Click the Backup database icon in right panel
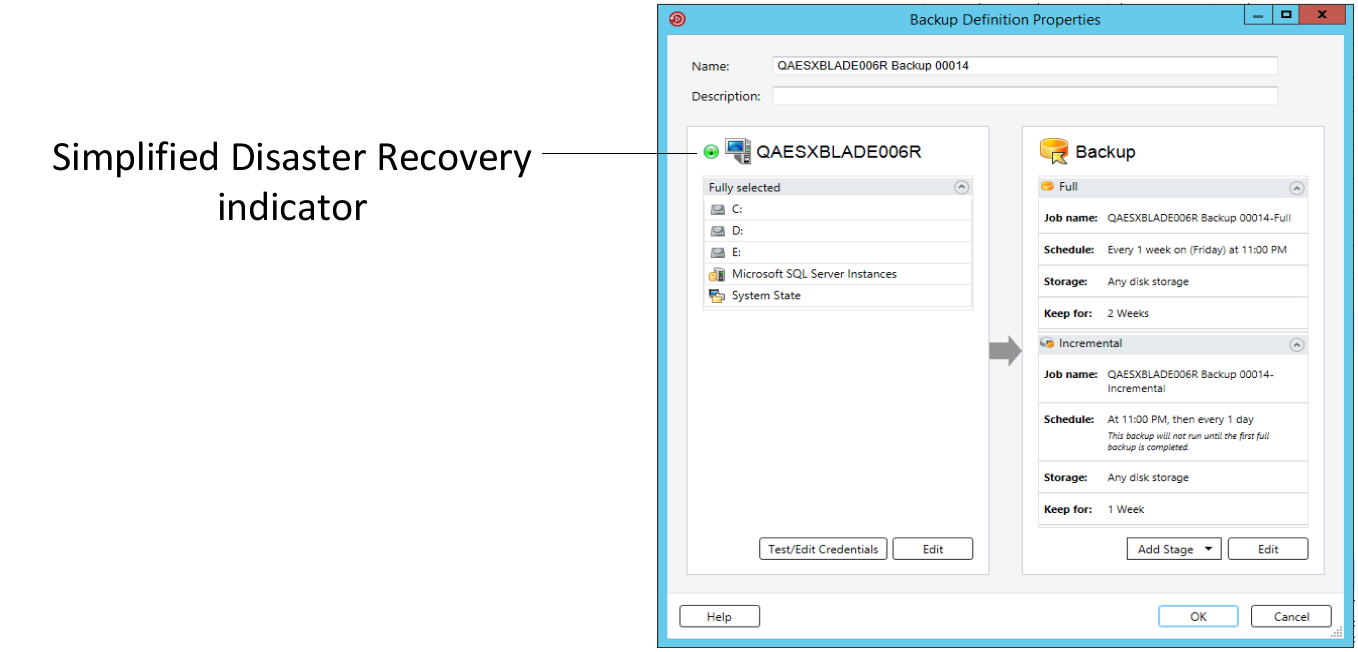The height and width of the screenshot is (652, 1358). [1054, 152]
